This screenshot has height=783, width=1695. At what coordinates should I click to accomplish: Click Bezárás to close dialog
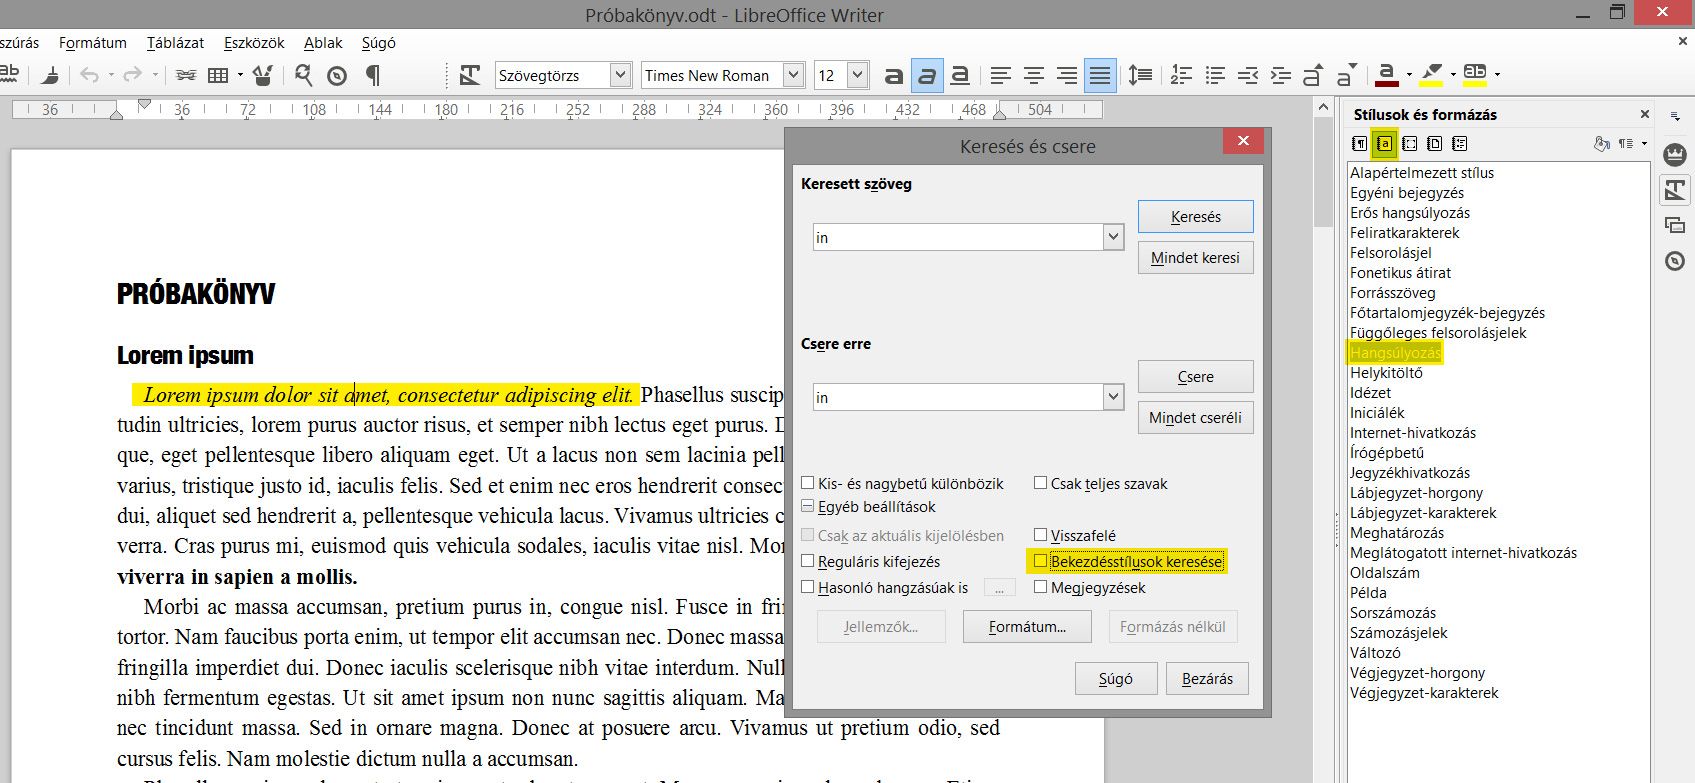point(1208,678)
